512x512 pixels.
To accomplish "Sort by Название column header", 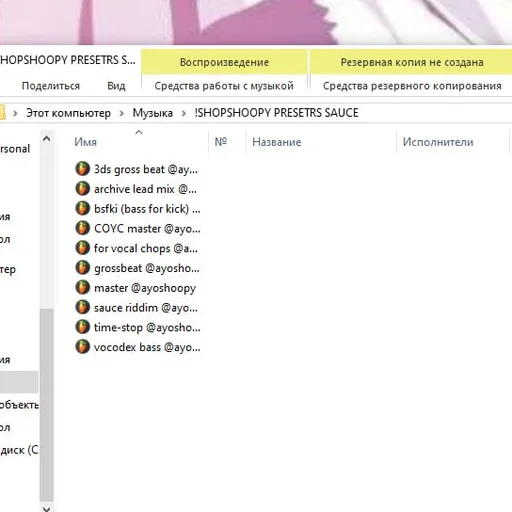I will [277, 142].
